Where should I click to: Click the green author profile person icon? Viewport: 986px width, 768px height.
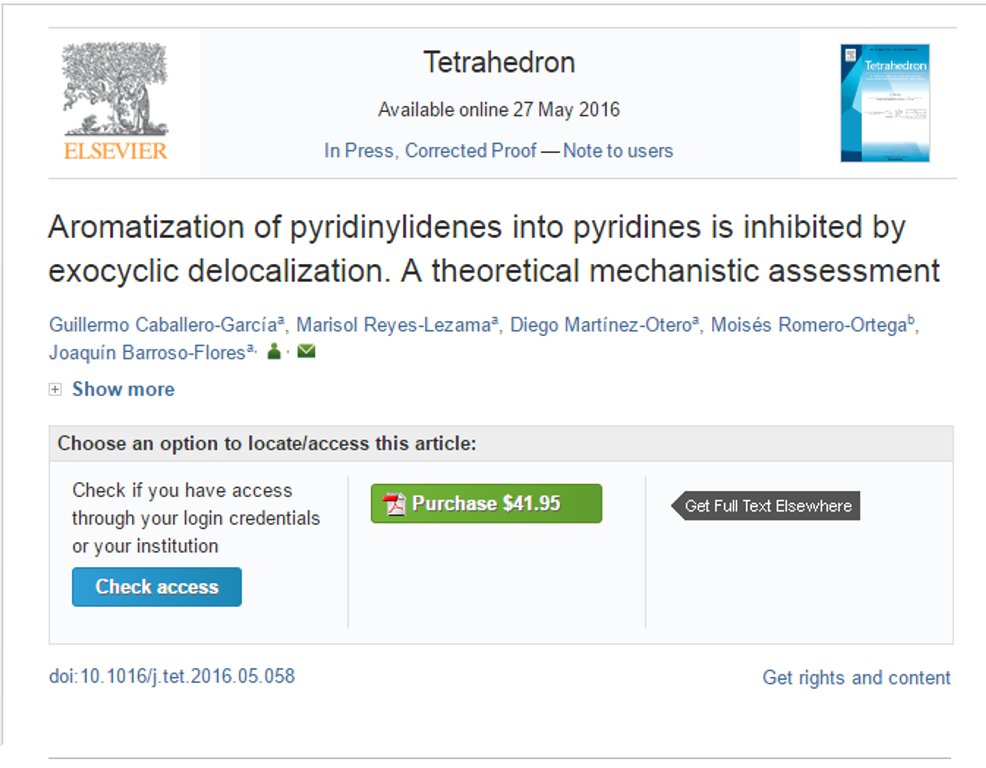pos(274,351)
